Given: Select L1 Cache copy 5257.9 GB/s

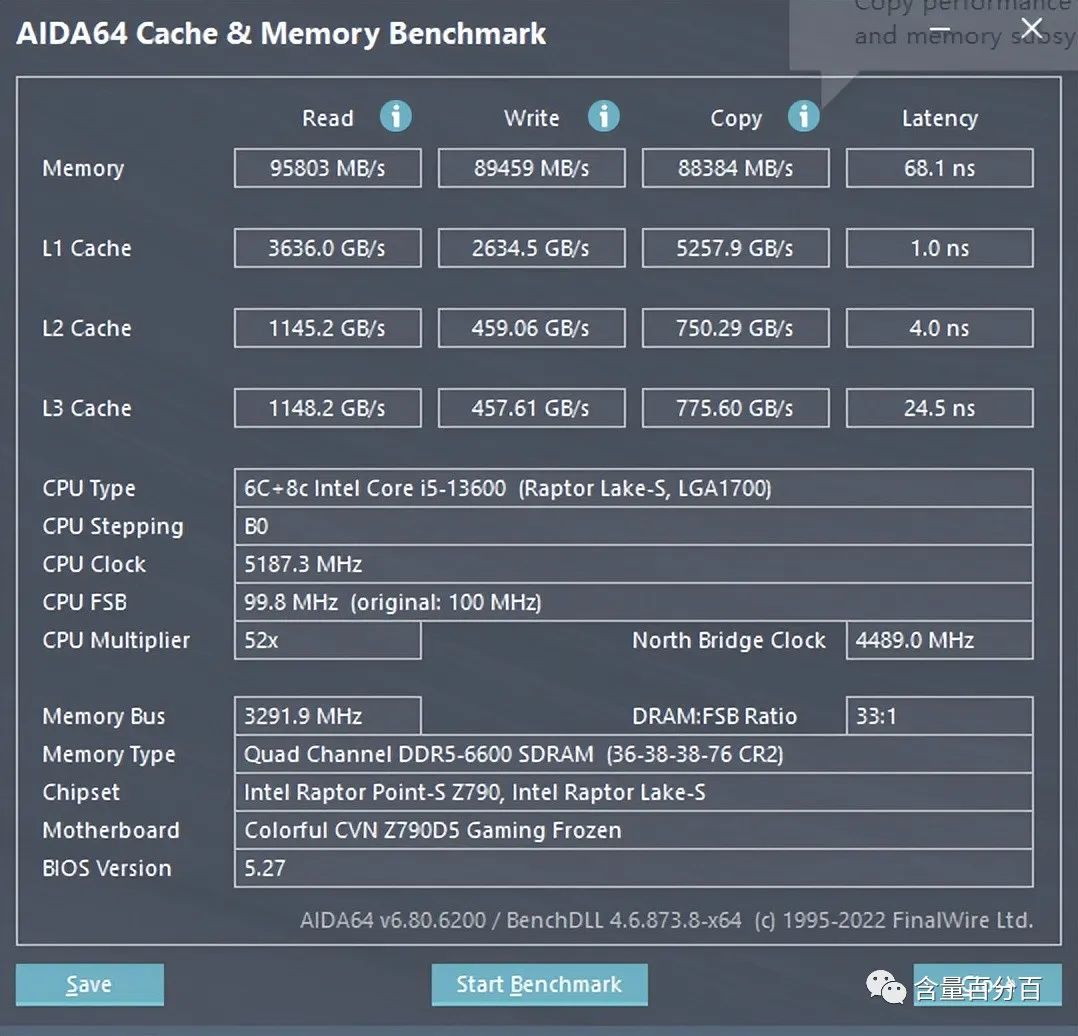Looking at the screenshot, I should click(736, 247).
